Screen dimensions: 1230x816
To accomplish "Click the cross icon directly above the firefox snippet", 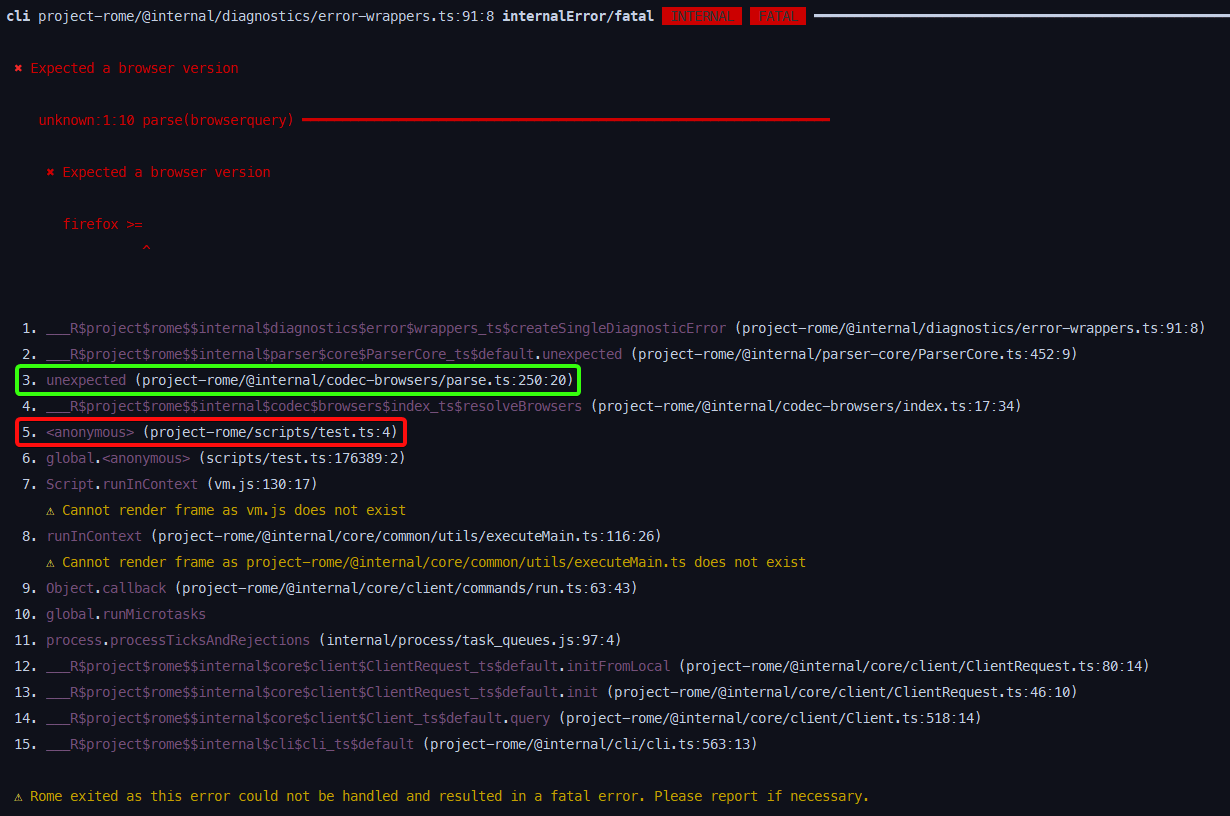I will (50, 172).
